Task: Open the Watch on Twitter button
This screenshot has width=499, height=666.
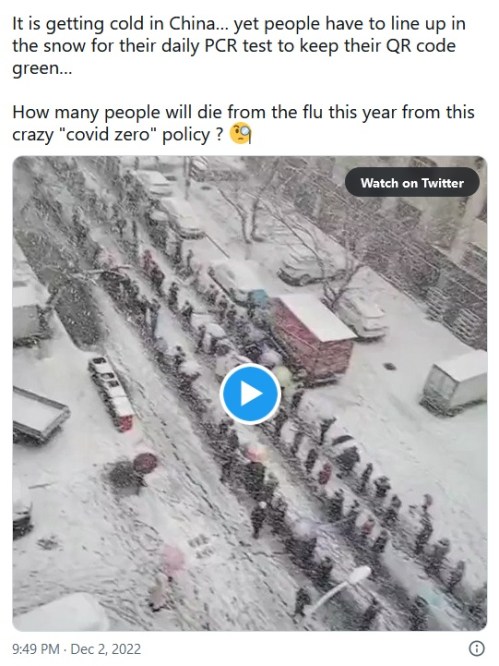Action: click(x=412, y=183)
